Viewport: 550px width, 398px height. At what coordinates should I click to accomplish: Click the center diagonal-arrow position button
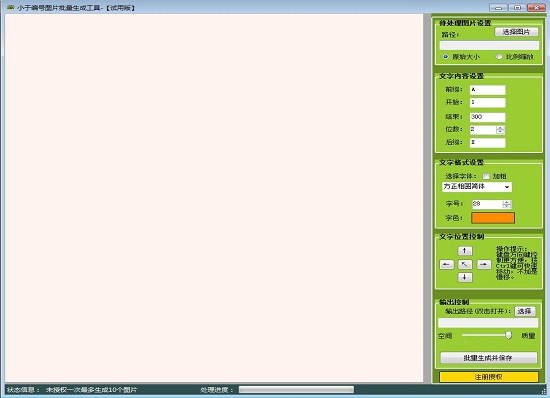[465, 264]
